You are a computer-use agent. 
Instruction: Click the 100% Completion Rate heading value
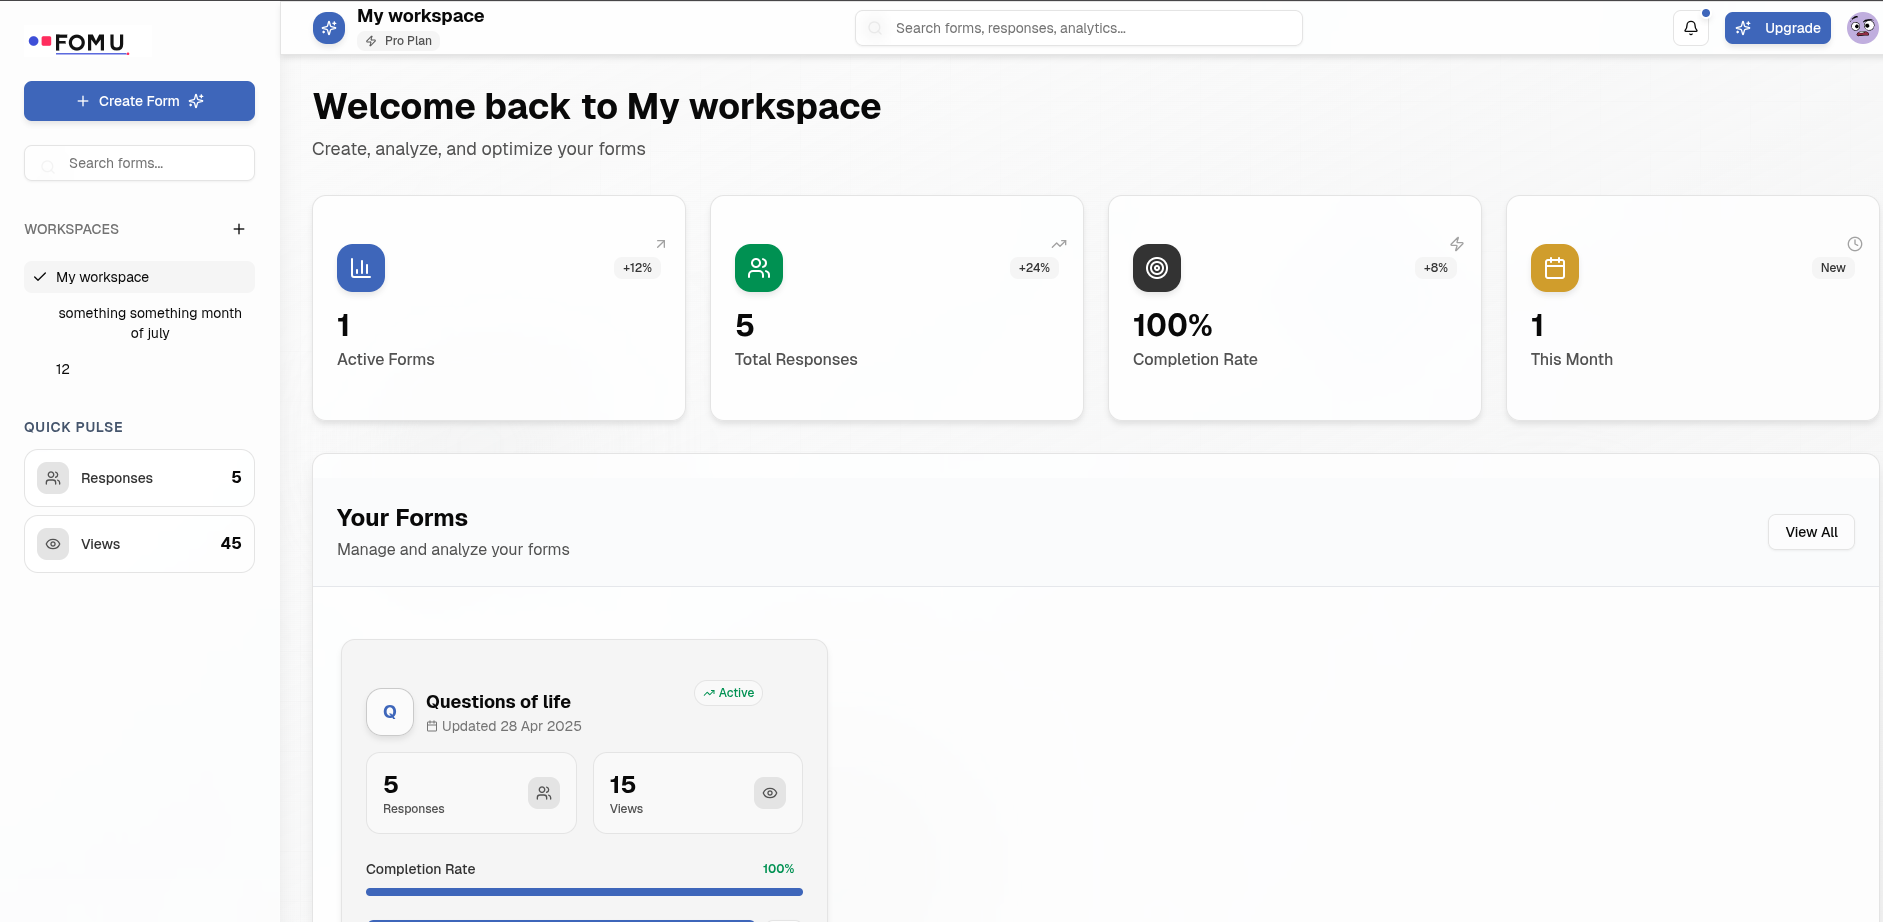[1172, 325]
